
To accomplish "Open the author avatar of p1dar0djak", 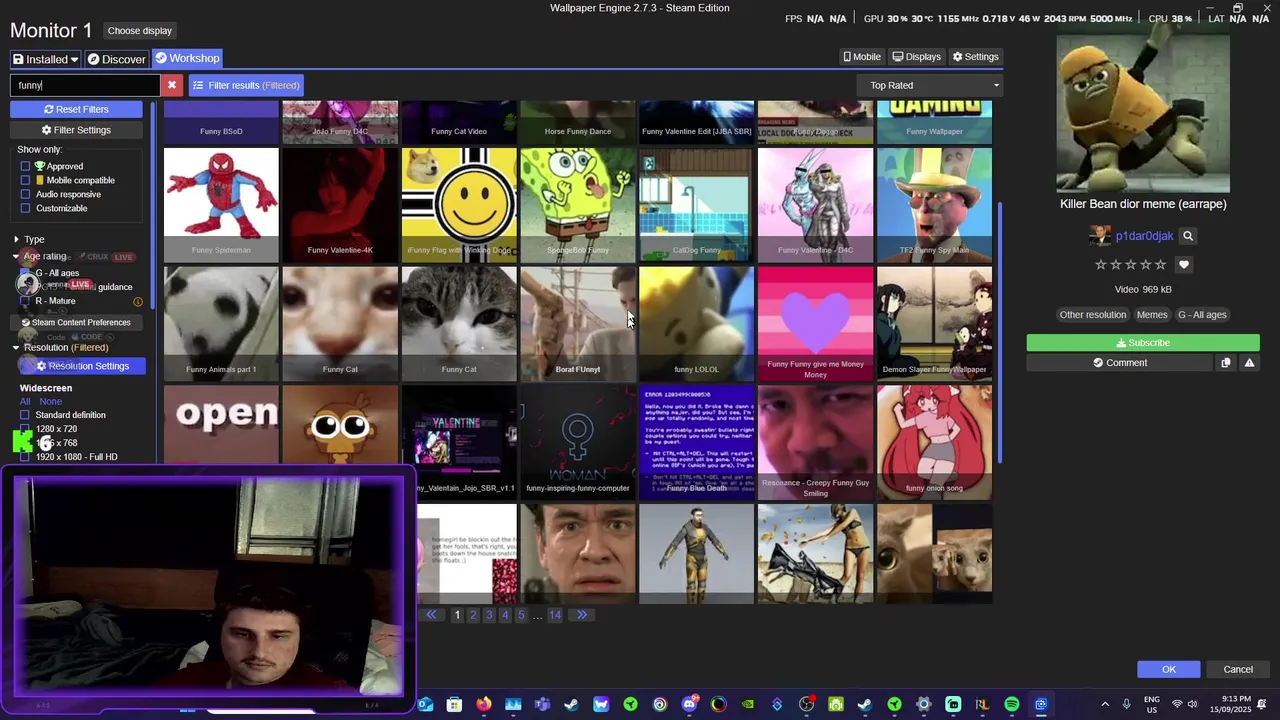I will pyautogui.click(x=1100, y=236).
